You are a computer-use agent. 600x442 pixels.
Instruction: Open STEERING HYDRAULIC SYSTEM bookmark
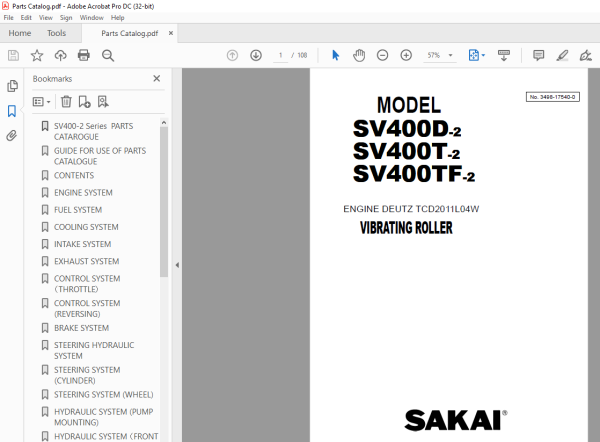click(94, 350)
